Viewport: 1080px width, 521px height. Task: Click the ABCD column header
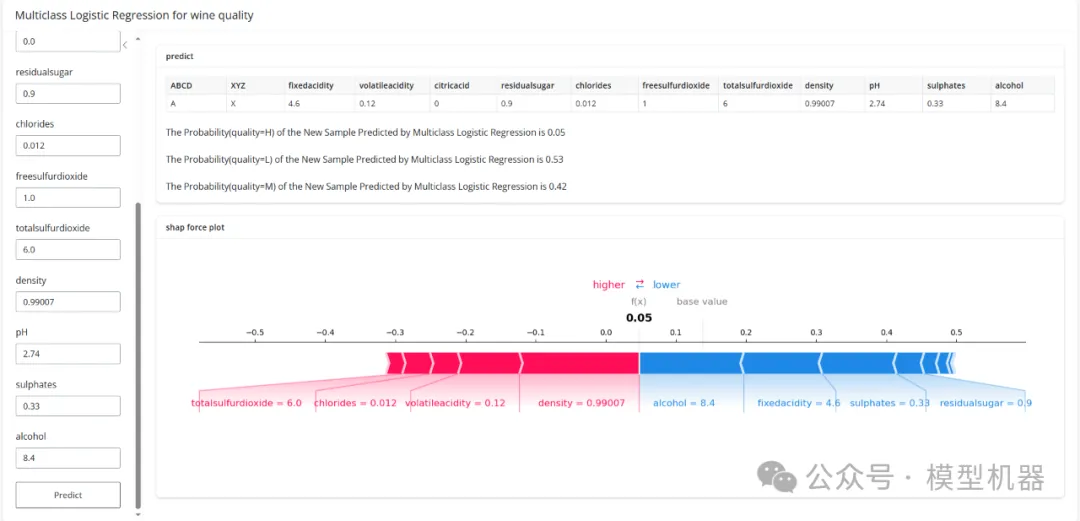pyautogui.click(x=181, y=86)
